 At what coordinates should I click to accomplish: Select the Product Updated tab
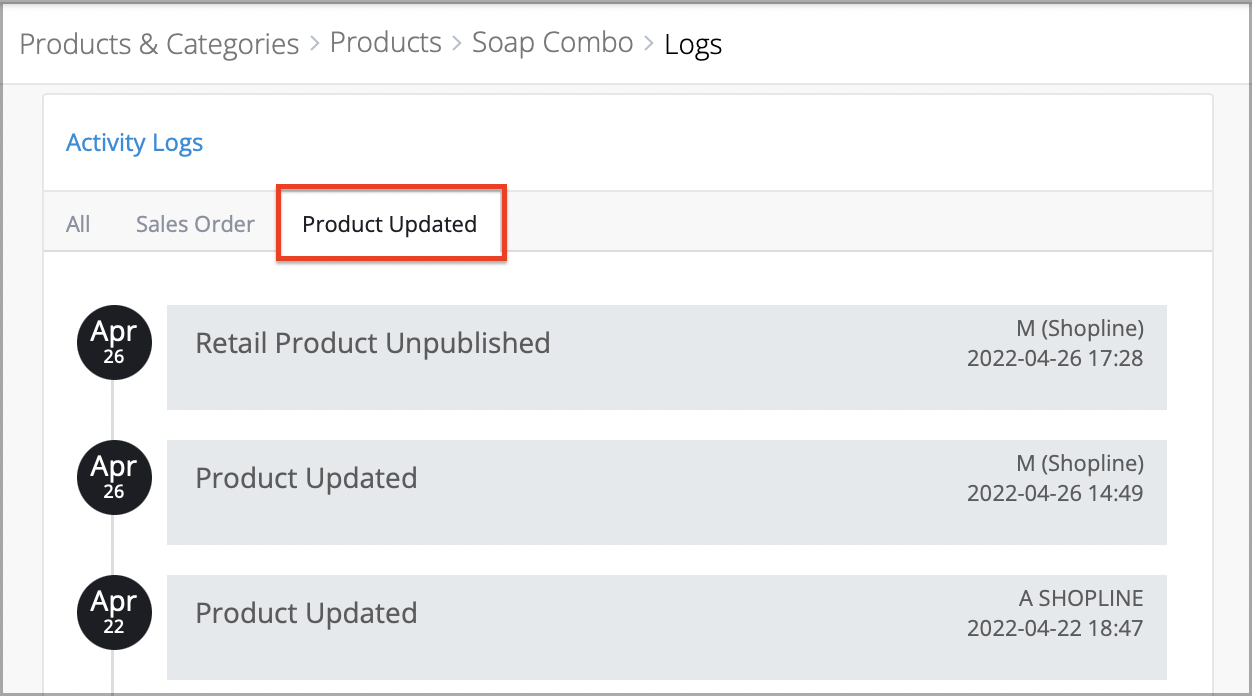(x=390, y=224)
